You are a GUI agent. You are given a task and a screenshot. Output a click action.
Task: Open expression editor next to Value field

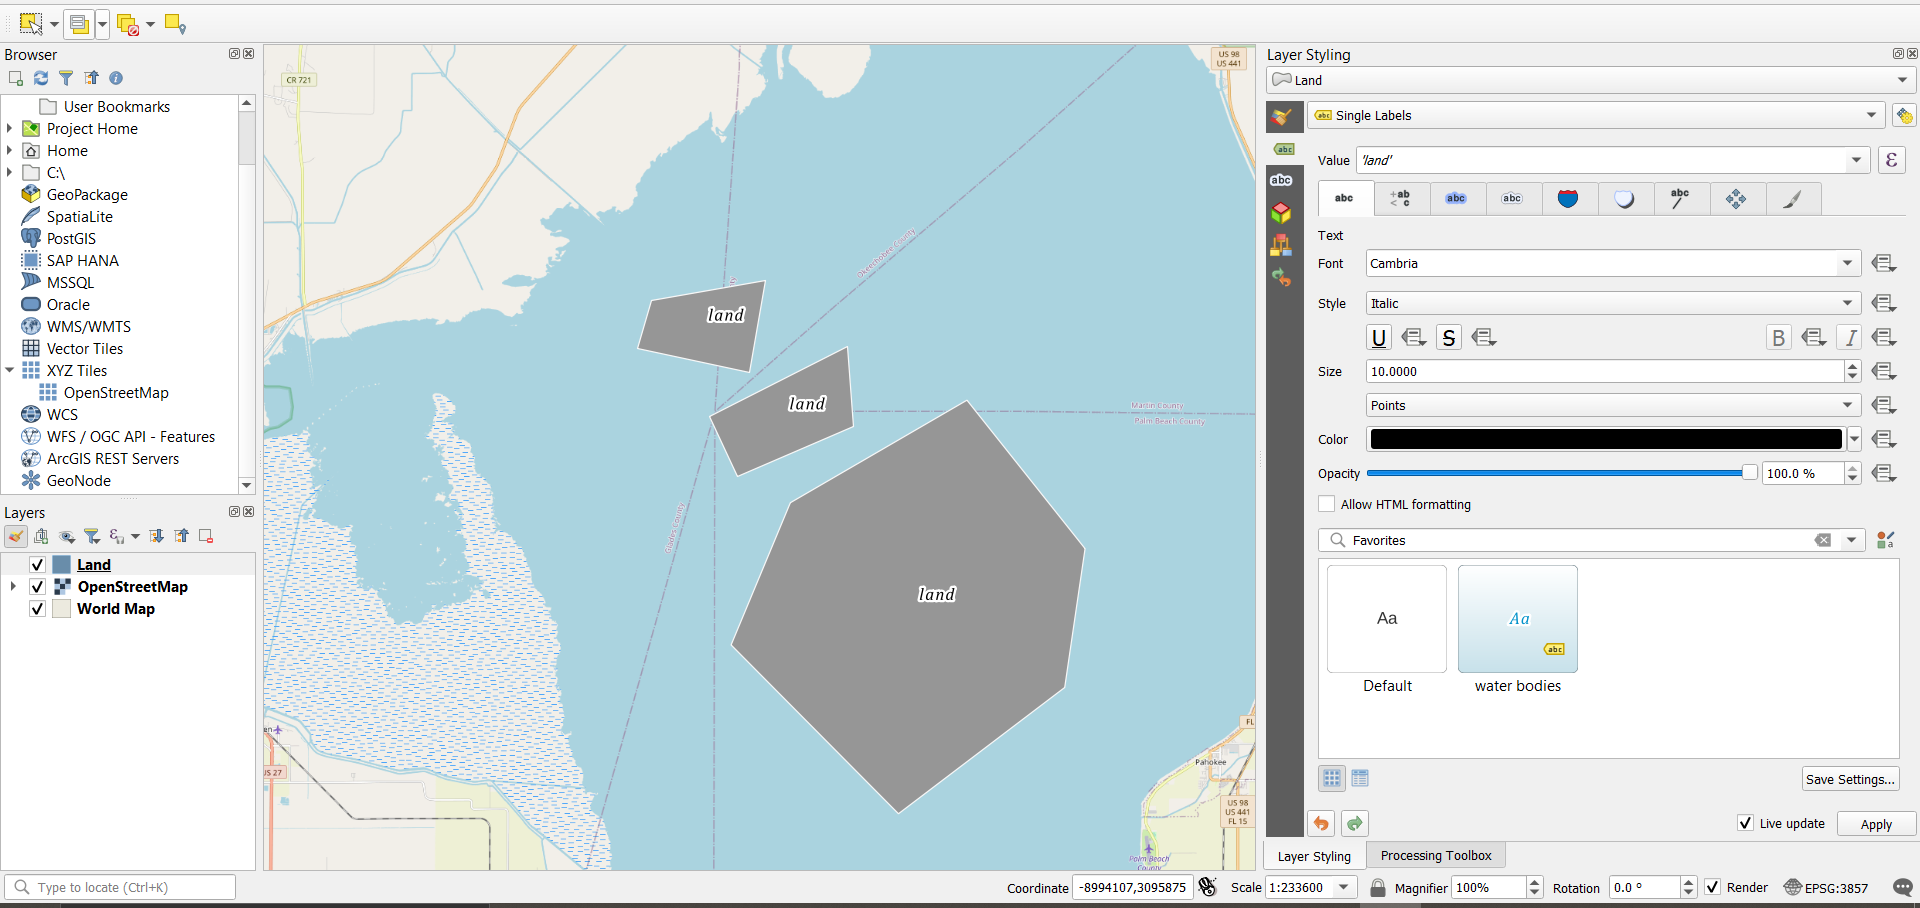[x=1891, y=160]
